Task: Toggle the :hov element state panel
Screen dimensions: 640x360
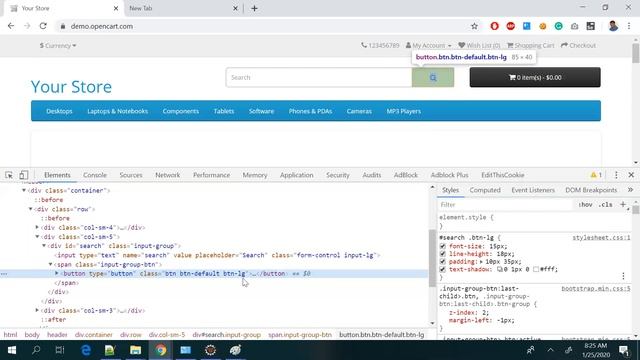Action: (x=585, y=204)
